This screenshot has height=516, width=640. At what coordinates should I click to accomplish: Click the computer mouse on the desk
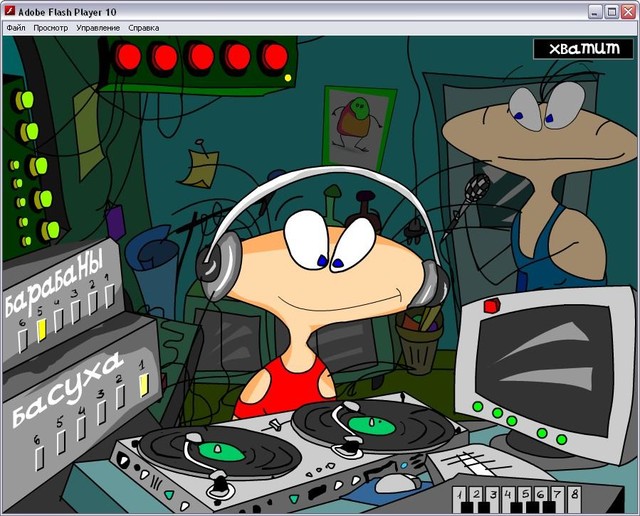tap(397, 483)
